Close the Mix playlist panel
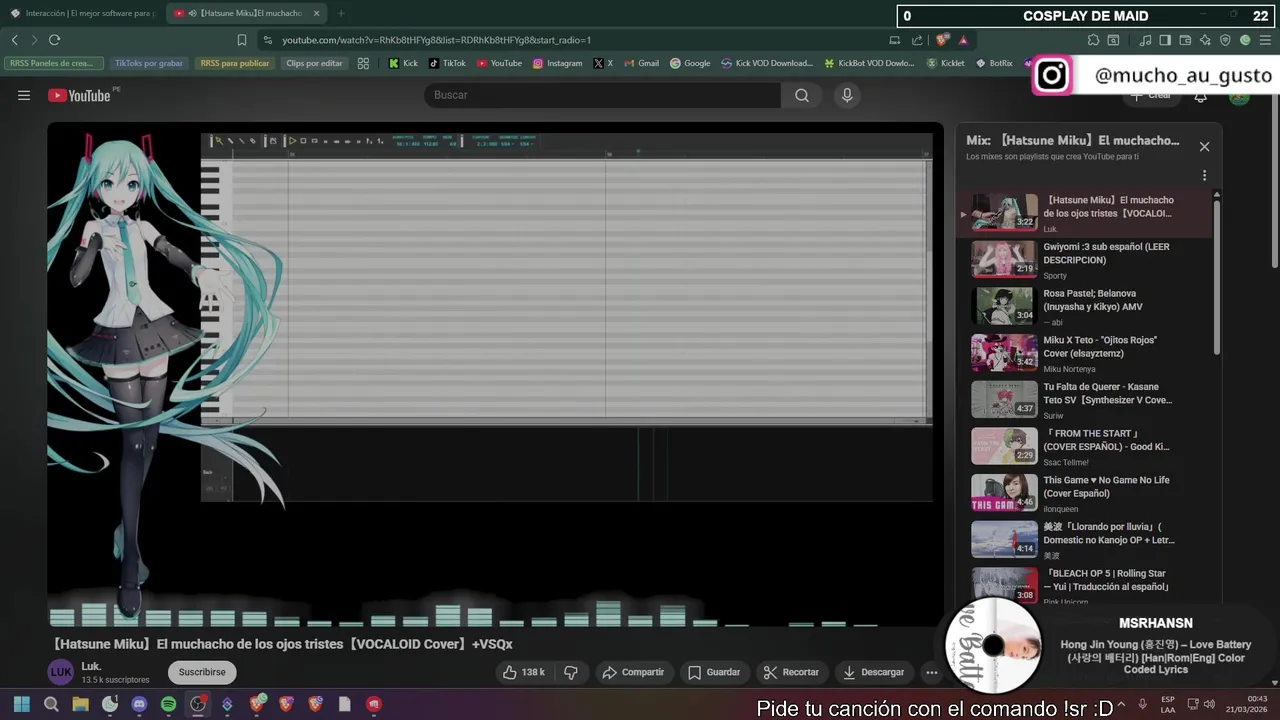Viewport: 1280px width, 720px height. 1204,147
